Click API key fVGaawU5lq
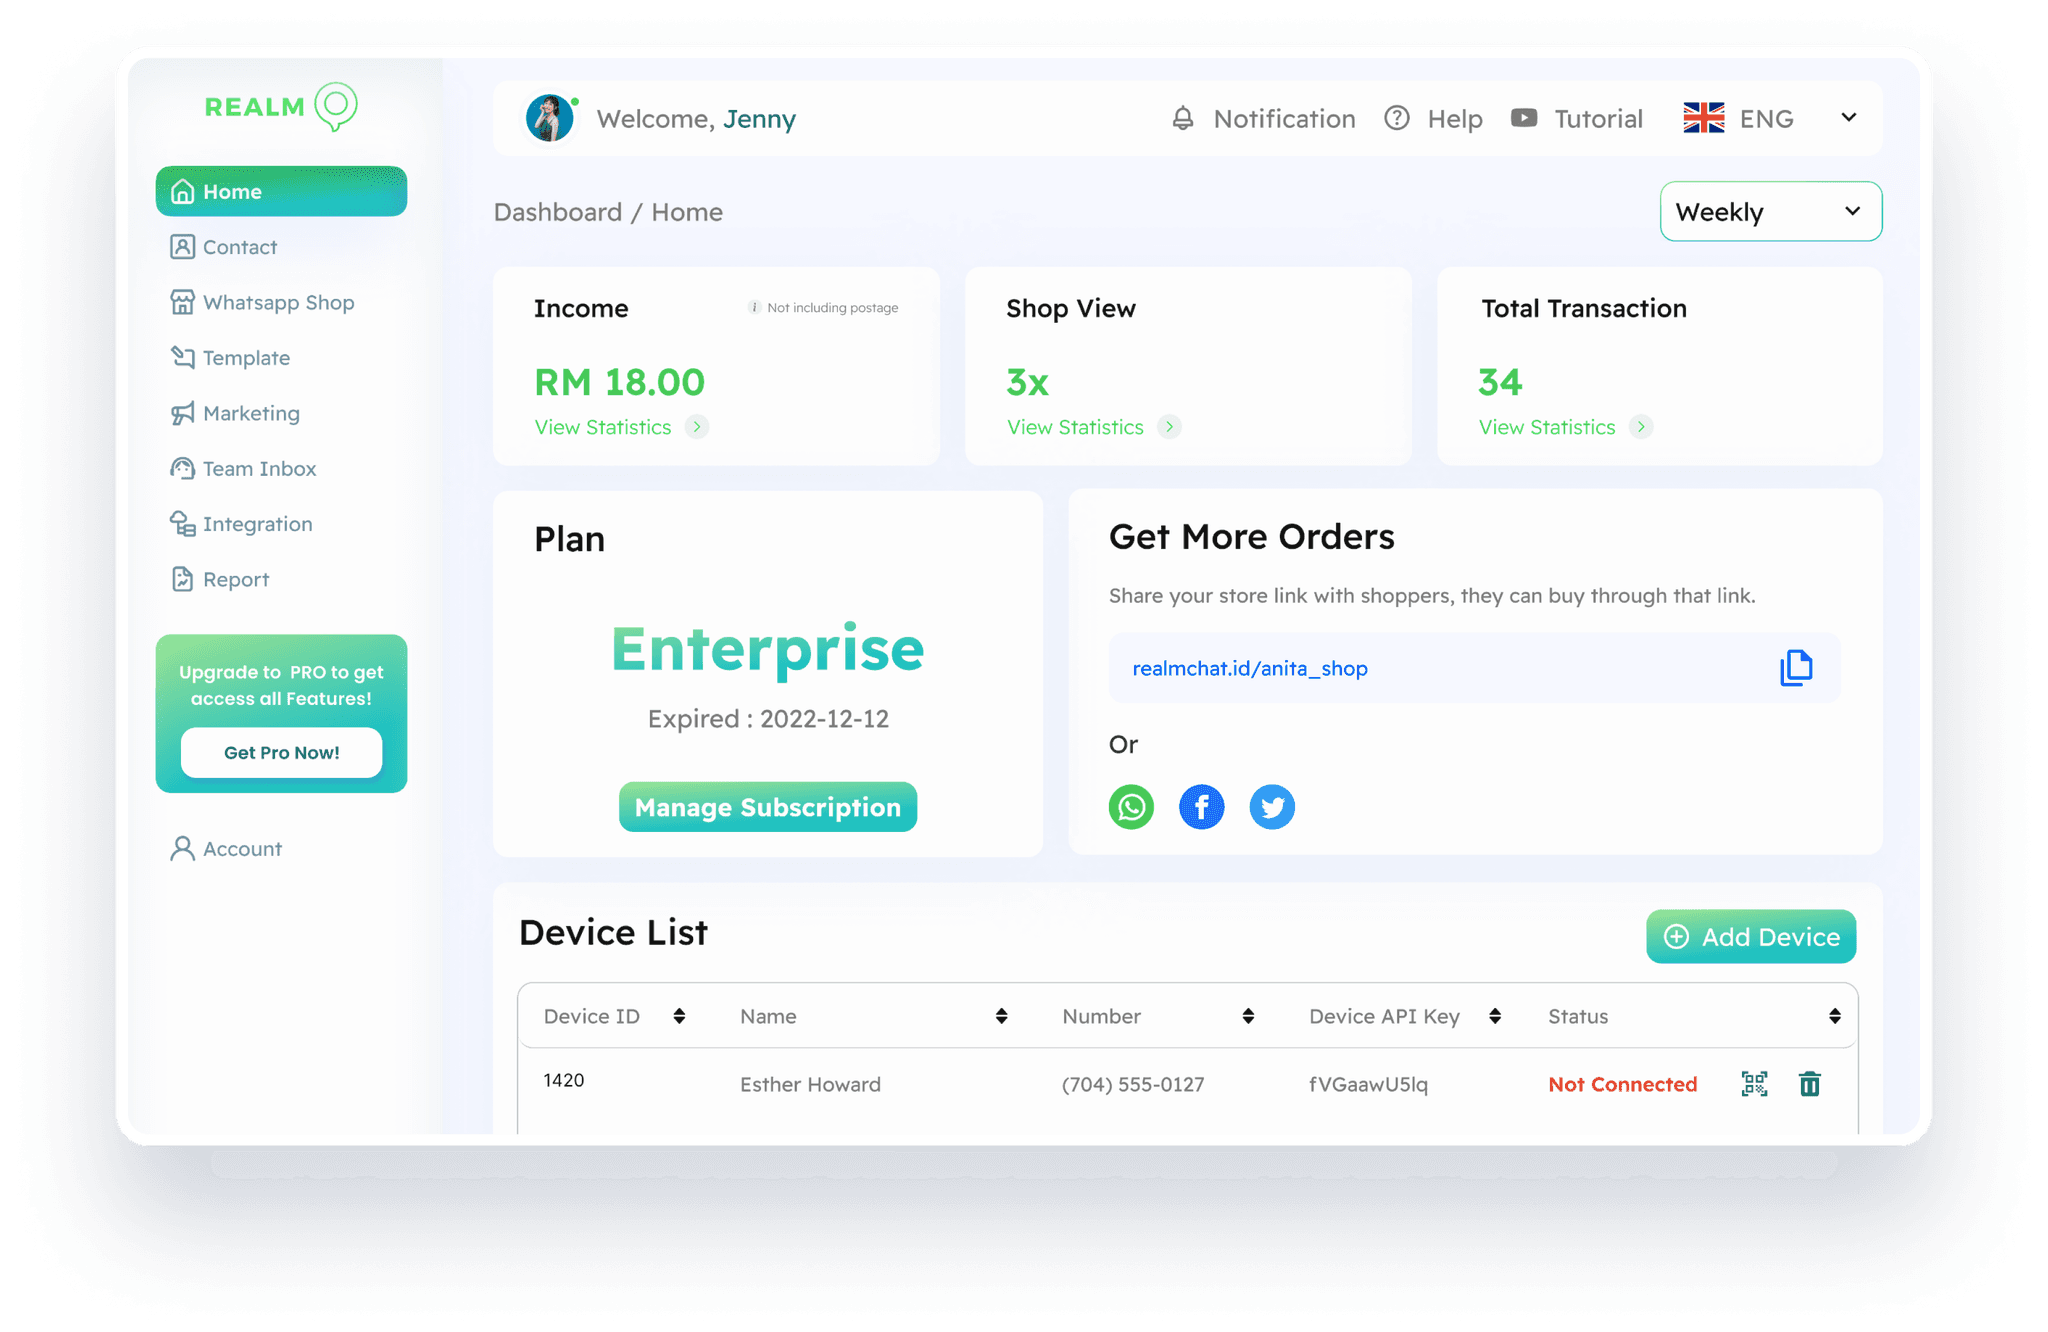 point(1368,1084)
